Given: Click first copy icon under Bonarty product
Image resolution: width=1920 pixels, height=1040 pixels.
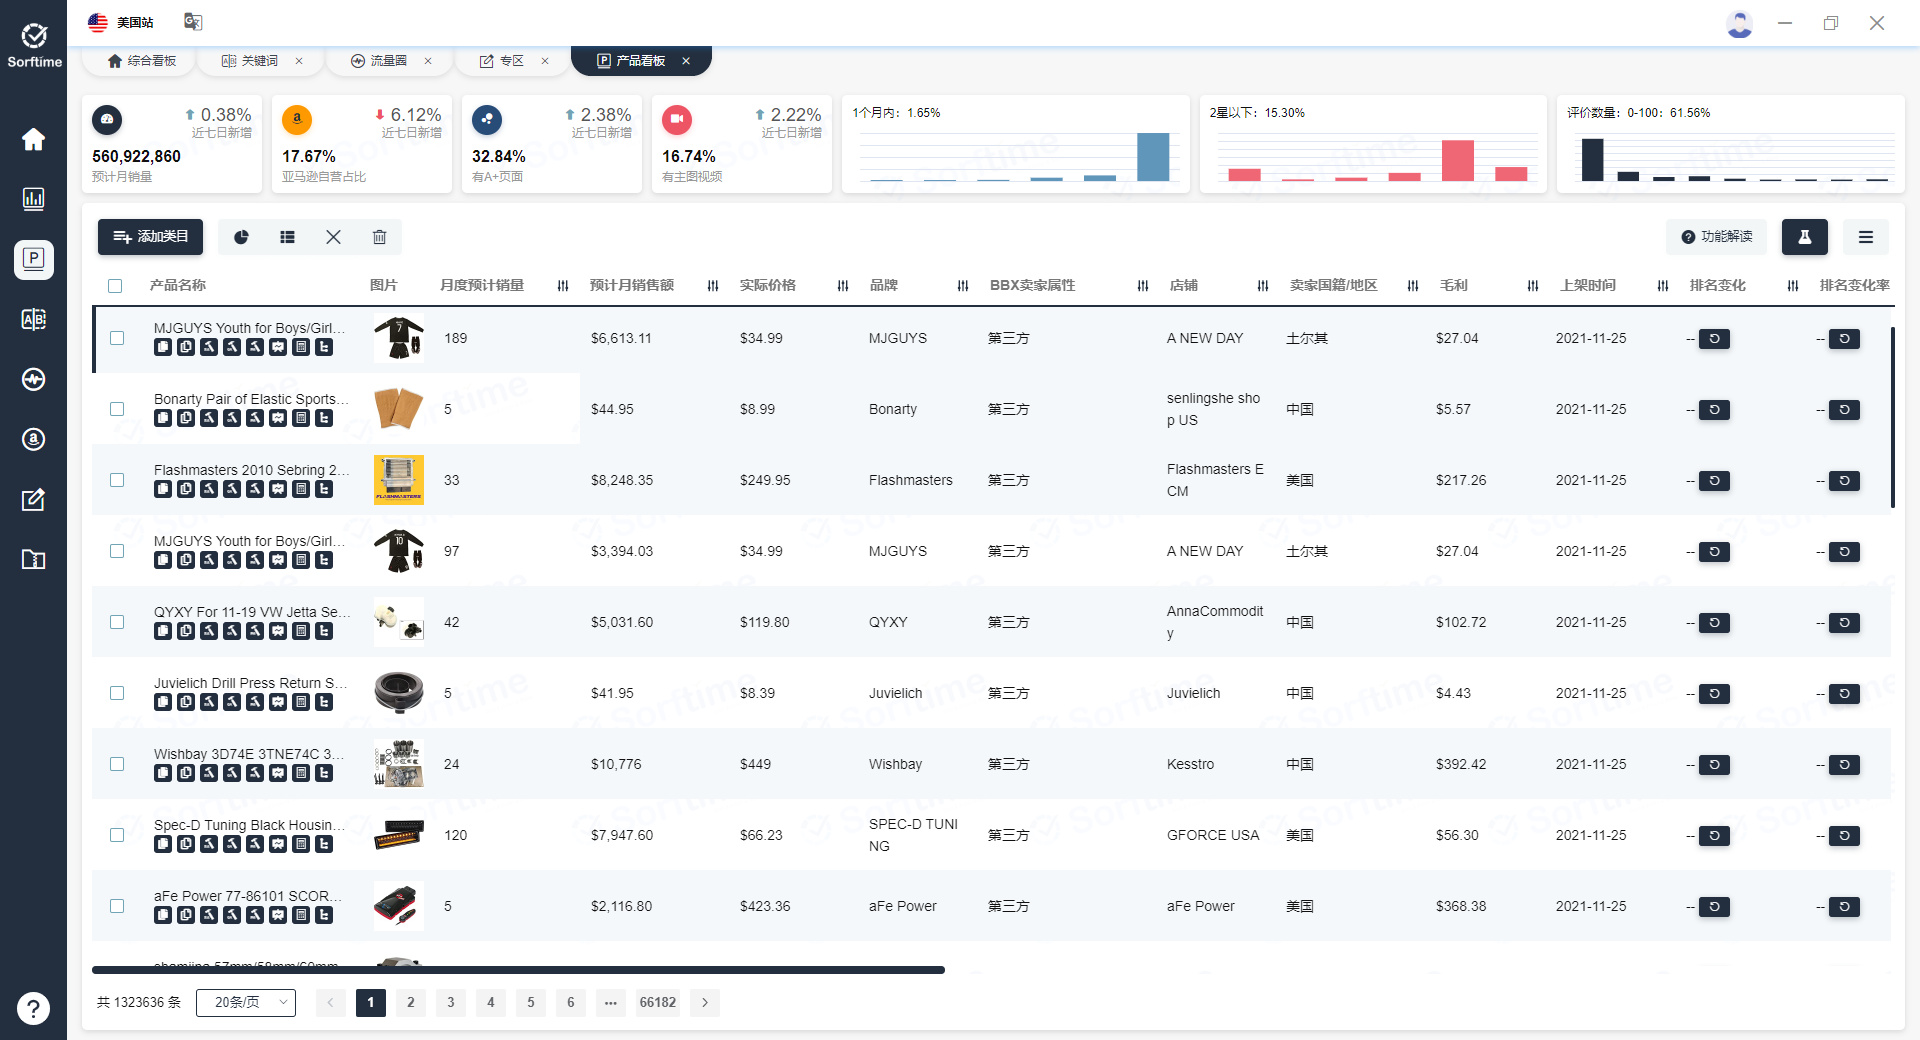Looking at the screenshot, I should click(163, 418).
